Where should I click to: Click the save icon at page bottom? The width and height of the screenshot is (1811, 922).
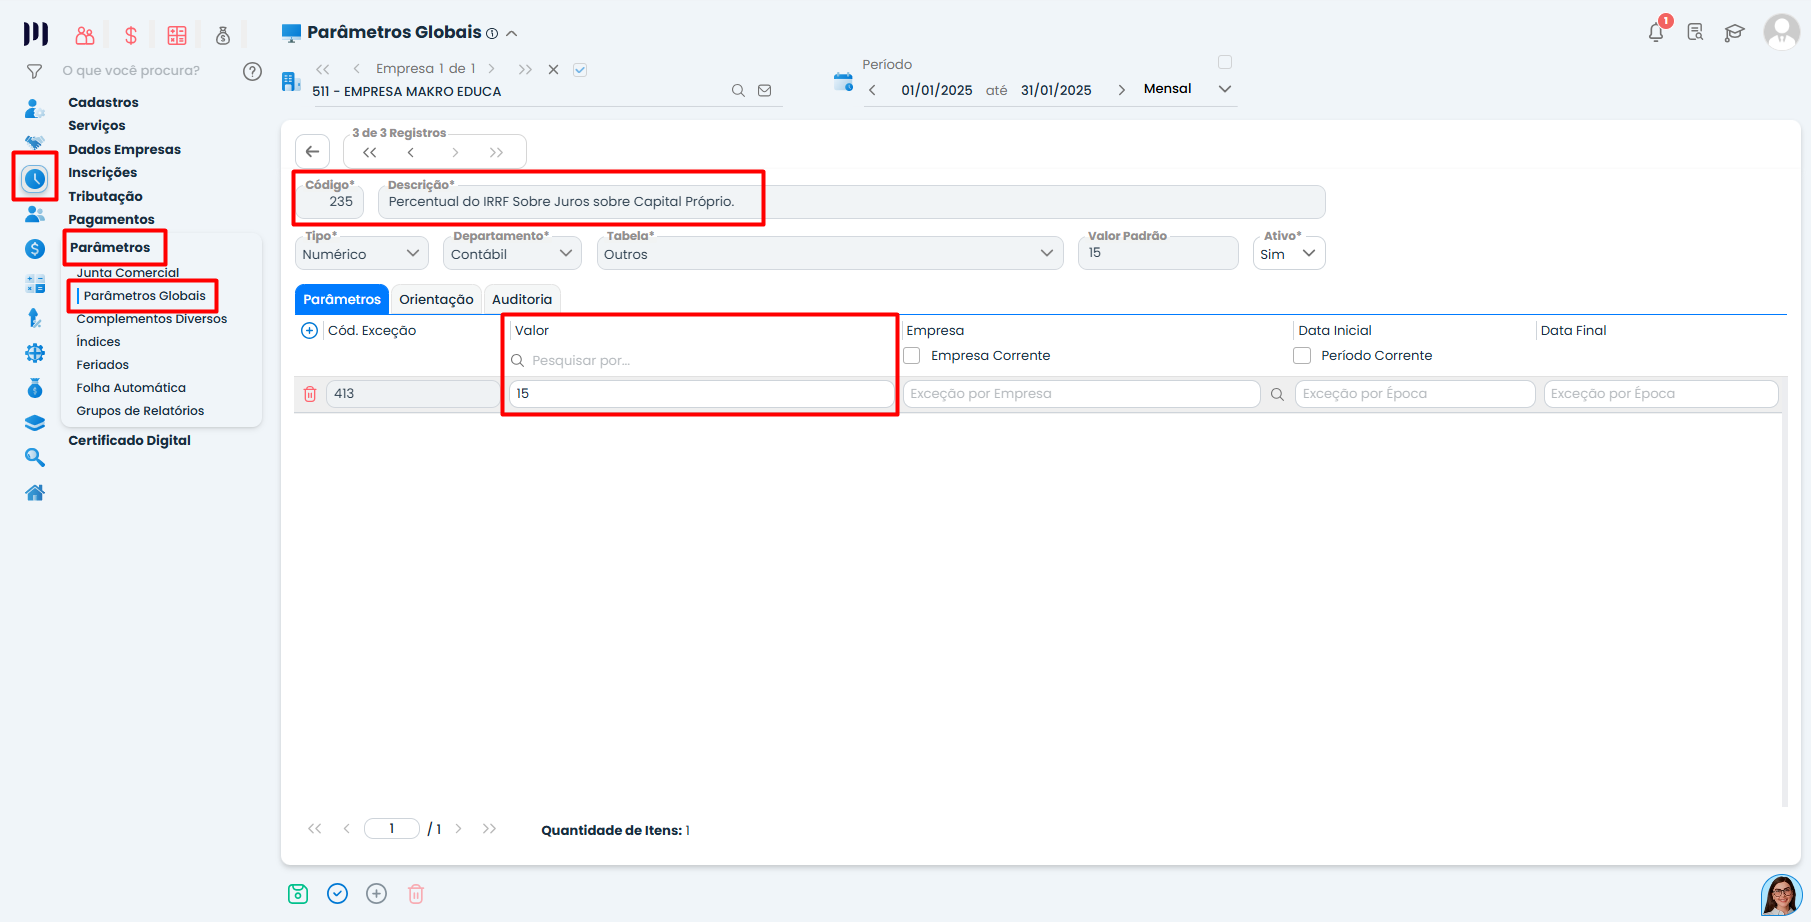297,893
